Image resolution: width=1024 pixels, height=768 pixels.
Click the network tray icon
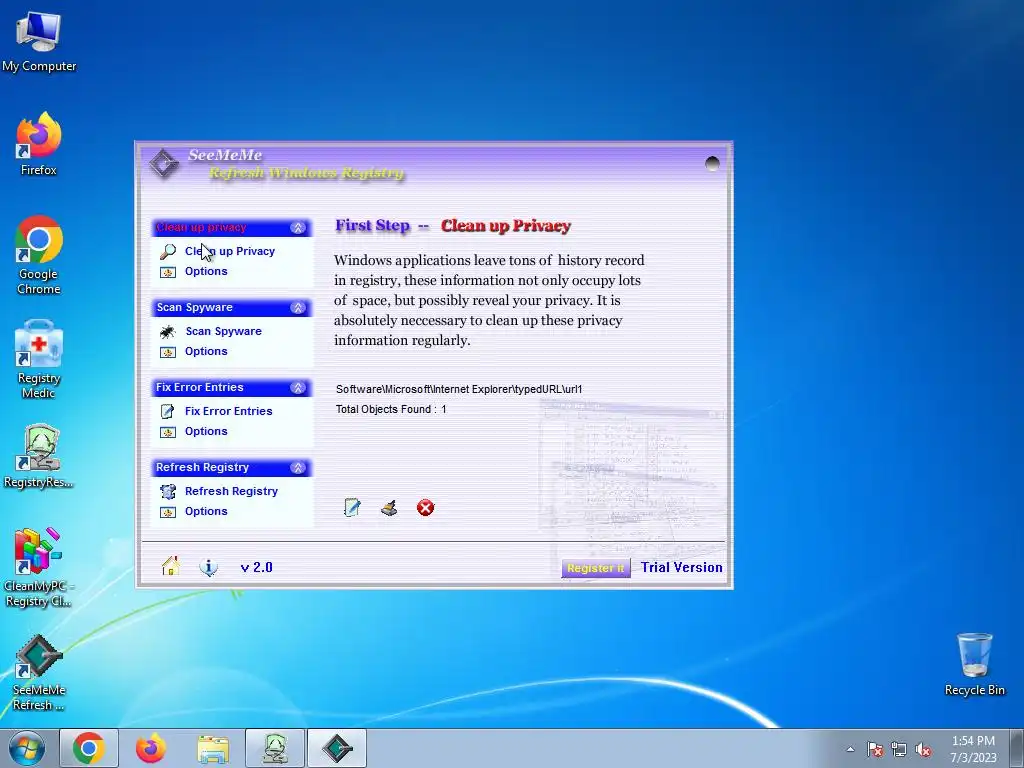(899, 750)
